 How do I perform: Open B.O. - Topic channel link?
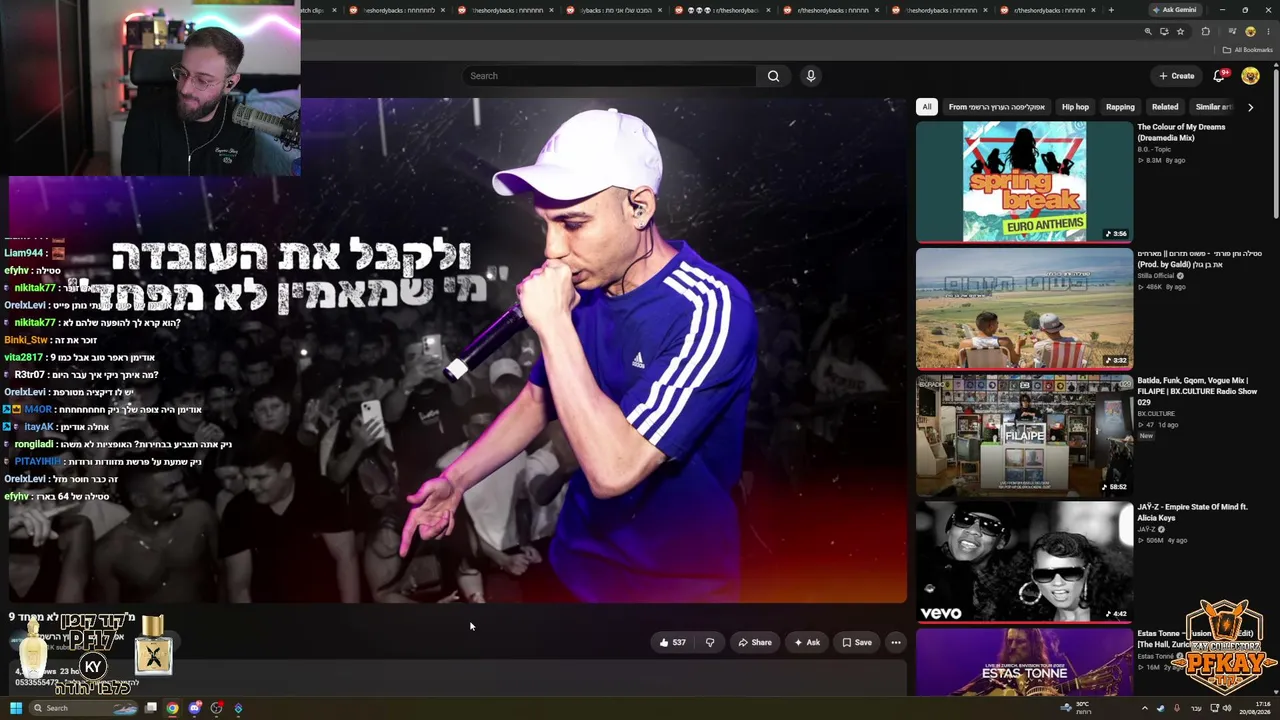tap(1154, 149)
